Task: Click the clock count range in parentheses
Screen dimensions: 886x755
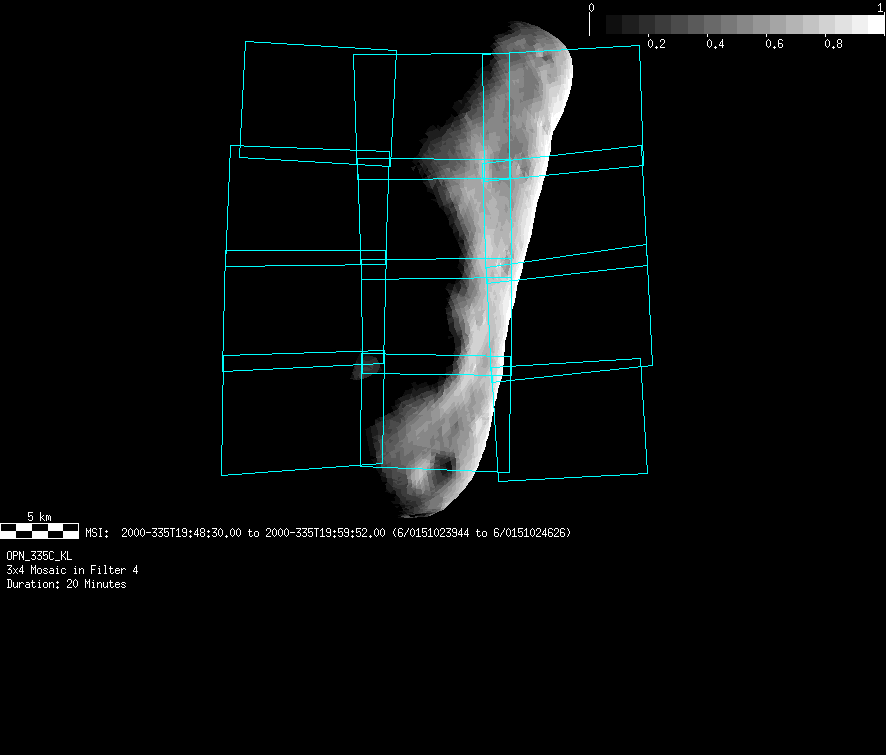Action: point(481,533)
